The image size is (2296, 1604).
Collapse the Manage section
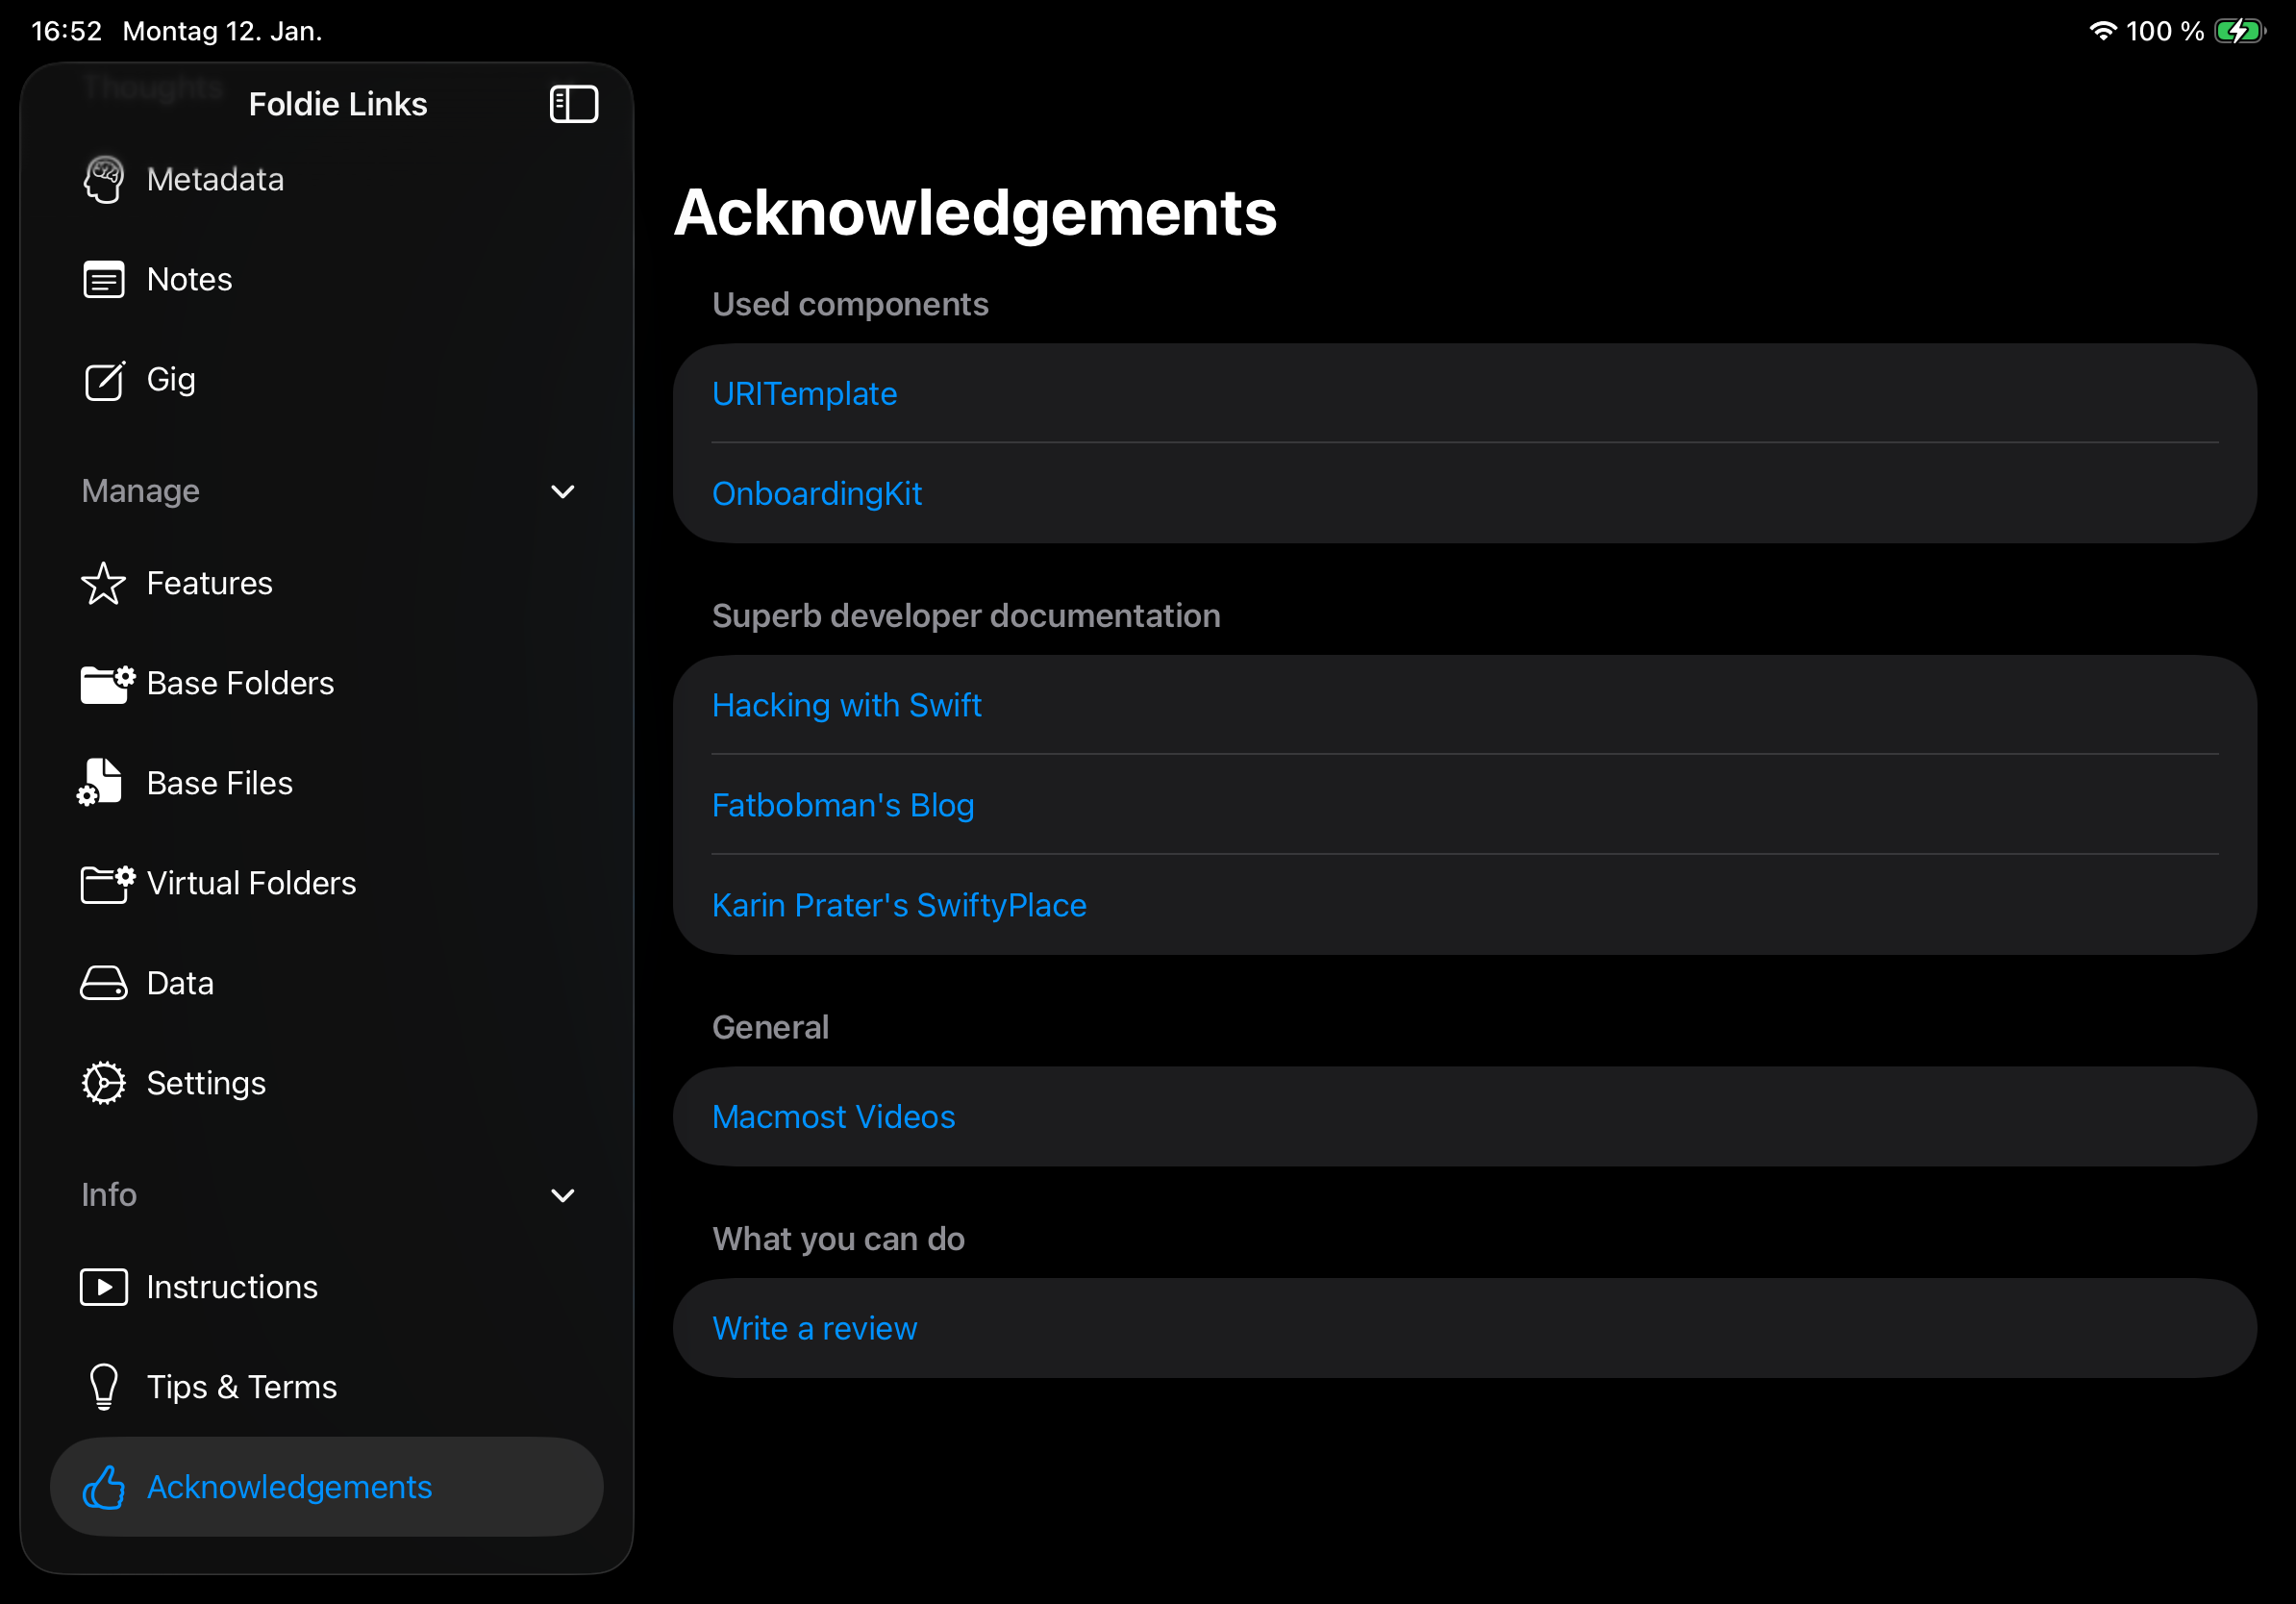pos(563,491)
